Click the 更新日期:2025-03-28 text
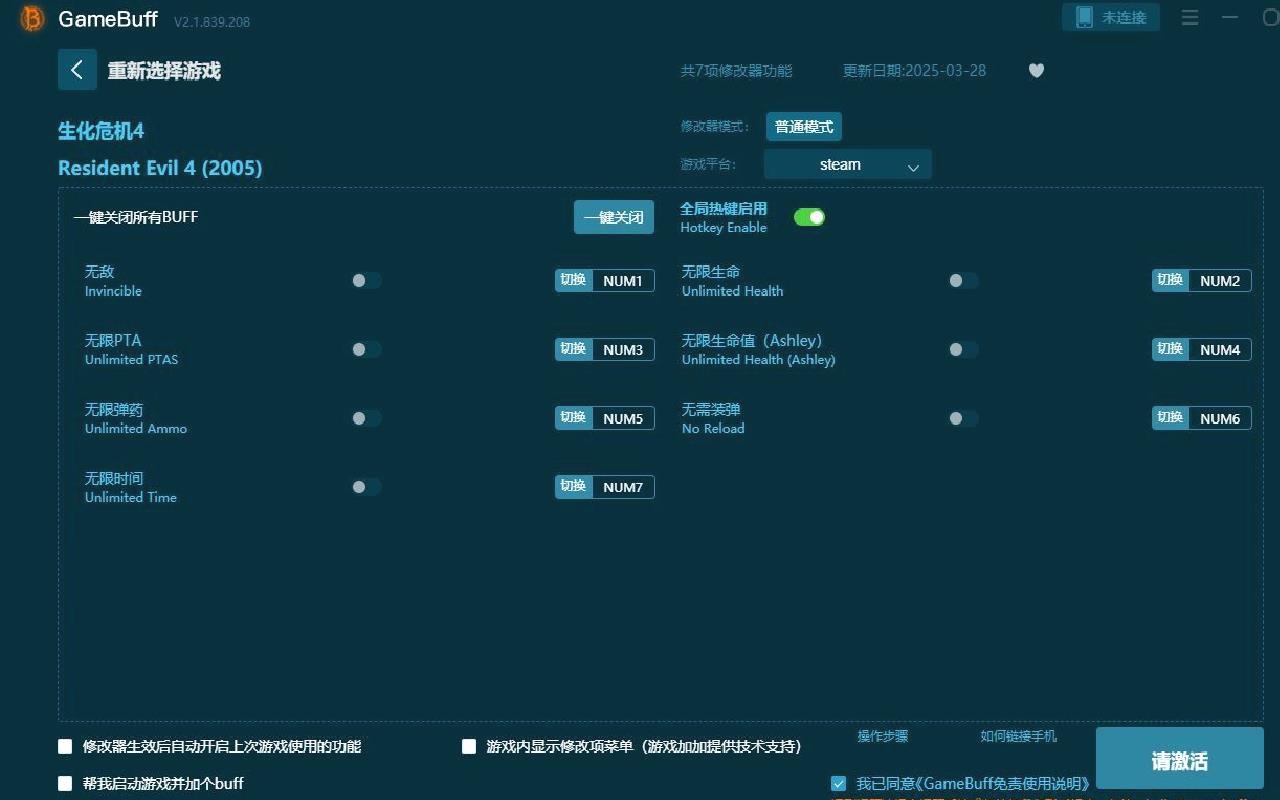Viewport: 1280px width, 800px height. 914,70
